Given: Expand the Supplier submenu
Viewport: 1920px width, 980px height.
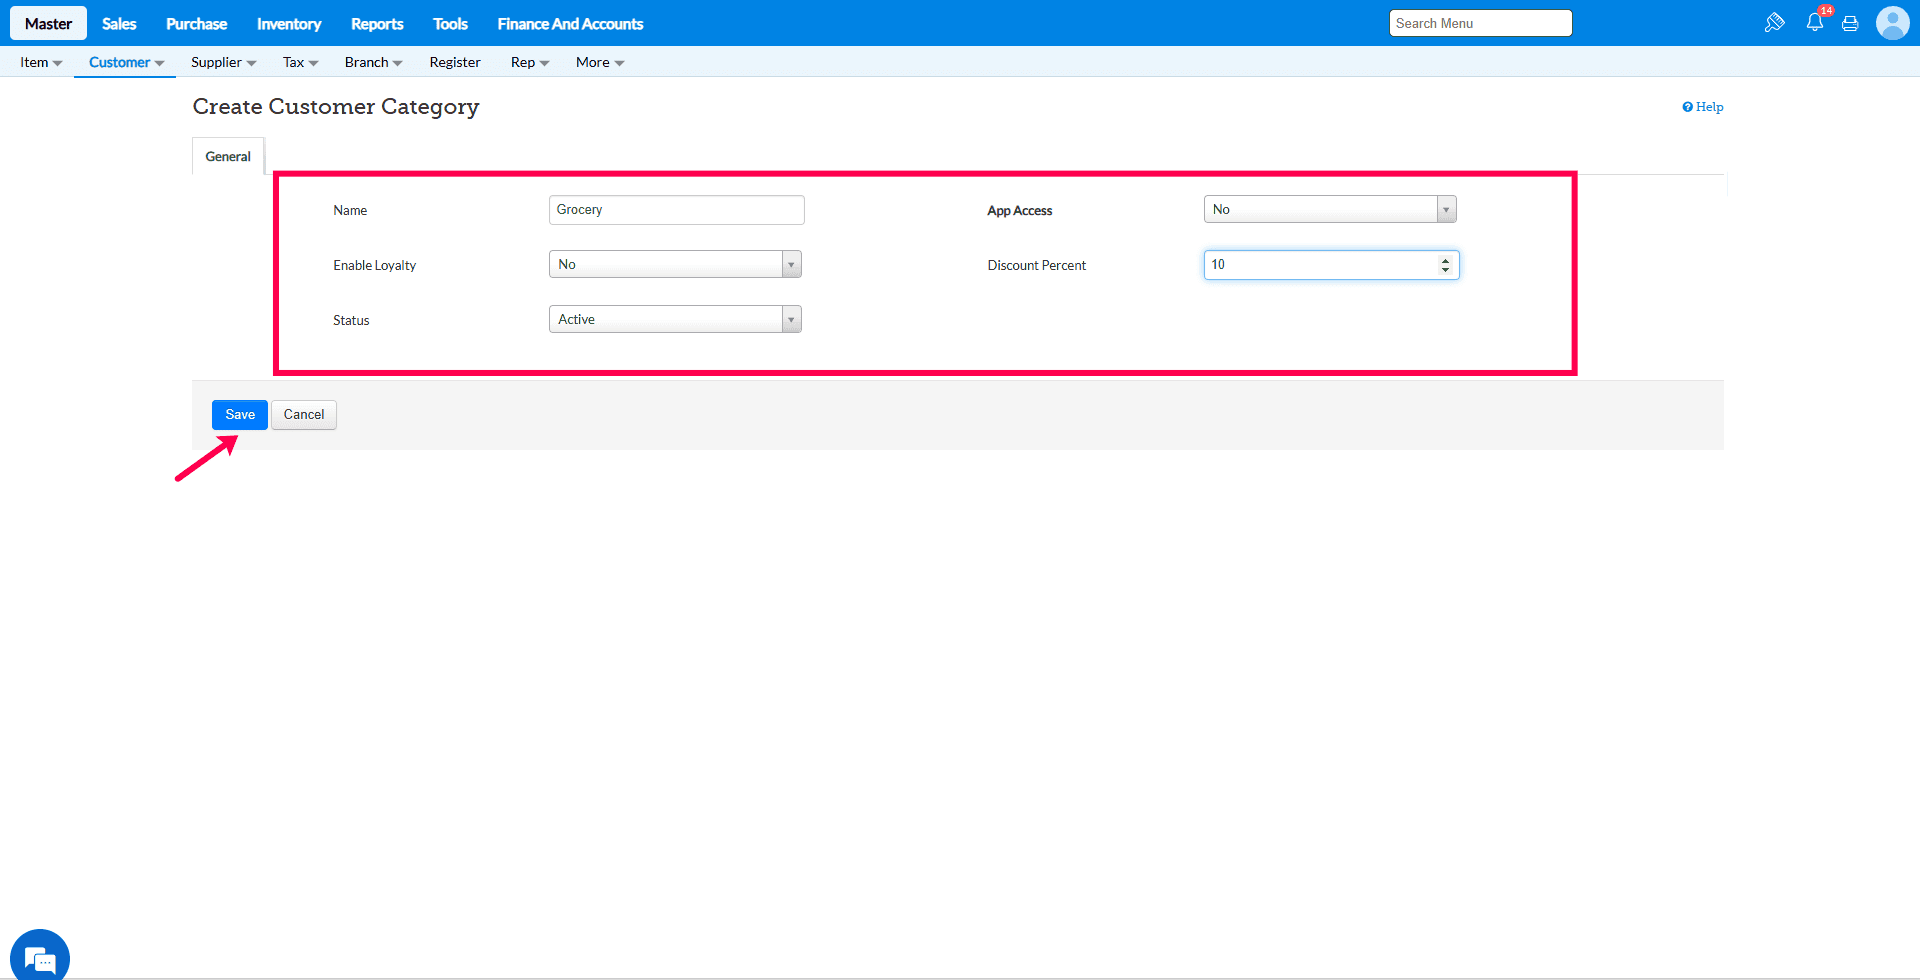Looking at the screenshot, I should tap(223, 62).
